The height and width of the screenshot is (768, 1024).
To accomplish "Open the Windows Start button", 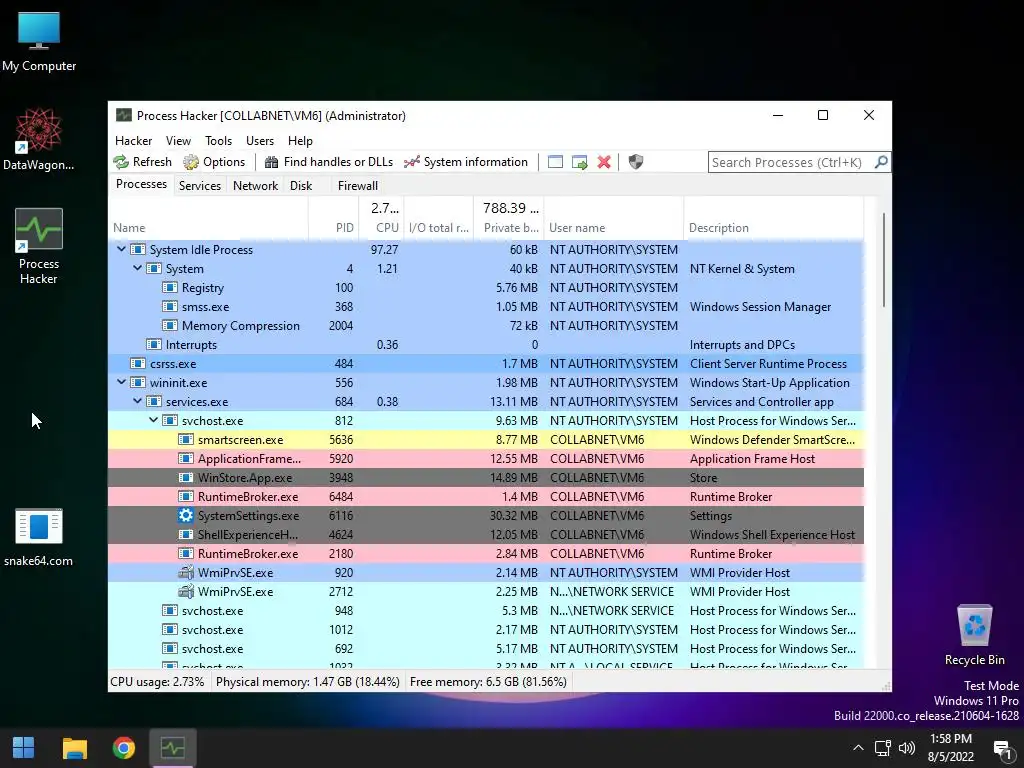I will 24,748.
